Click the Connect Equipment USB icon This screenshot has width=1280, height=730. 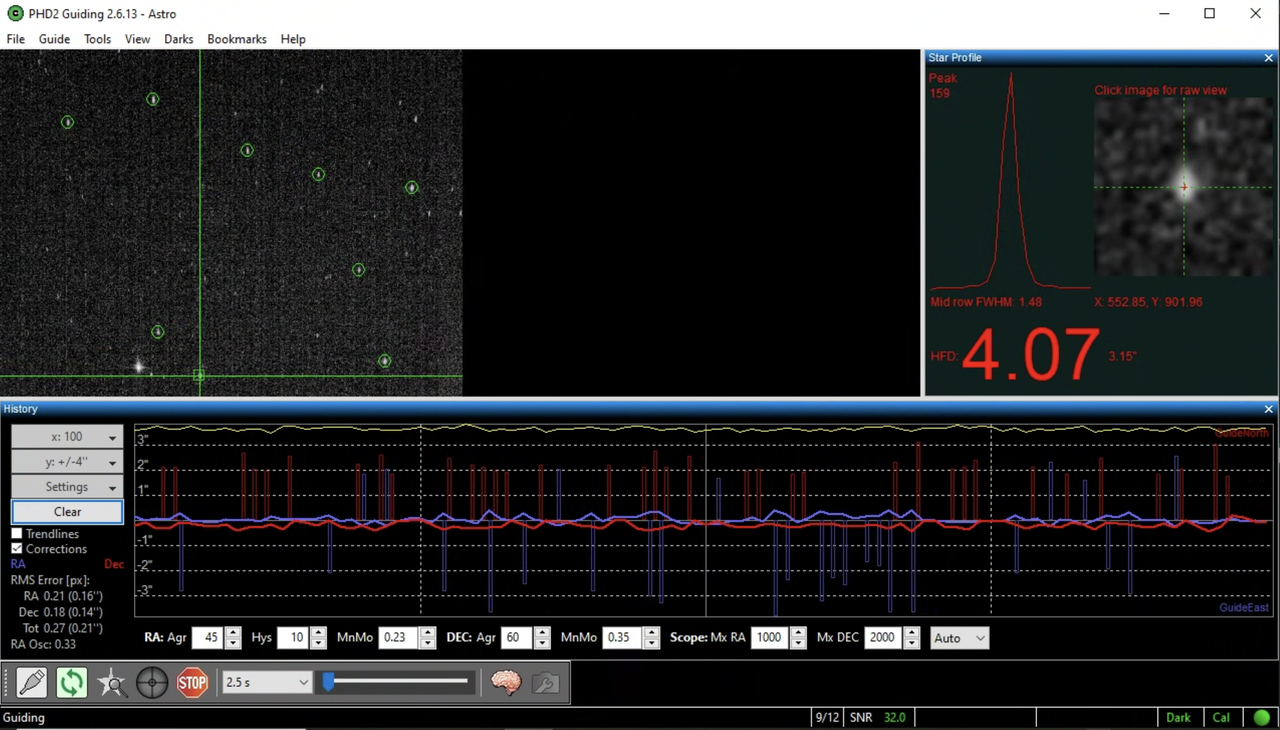[31, 683]
